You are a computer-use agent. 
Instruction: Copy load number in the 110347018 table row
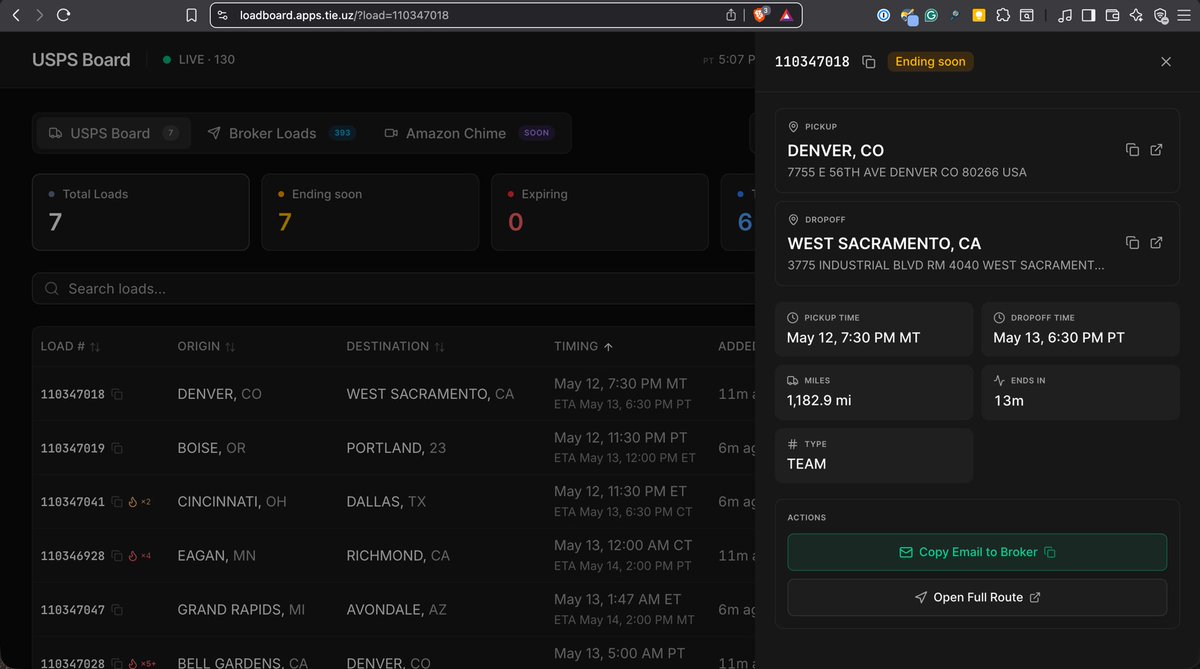point(117,395)
